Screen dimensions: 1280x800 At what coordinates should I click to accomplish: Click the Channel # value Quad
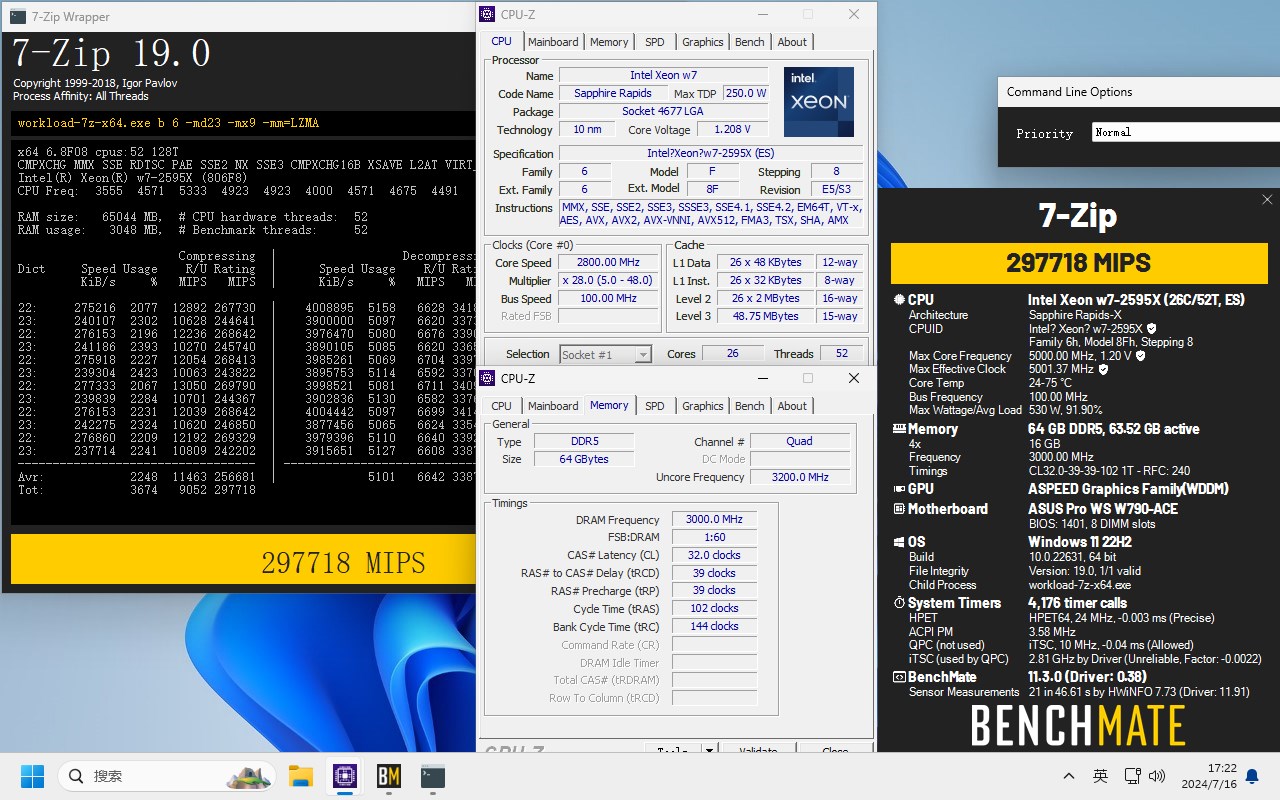coord(799,441)
